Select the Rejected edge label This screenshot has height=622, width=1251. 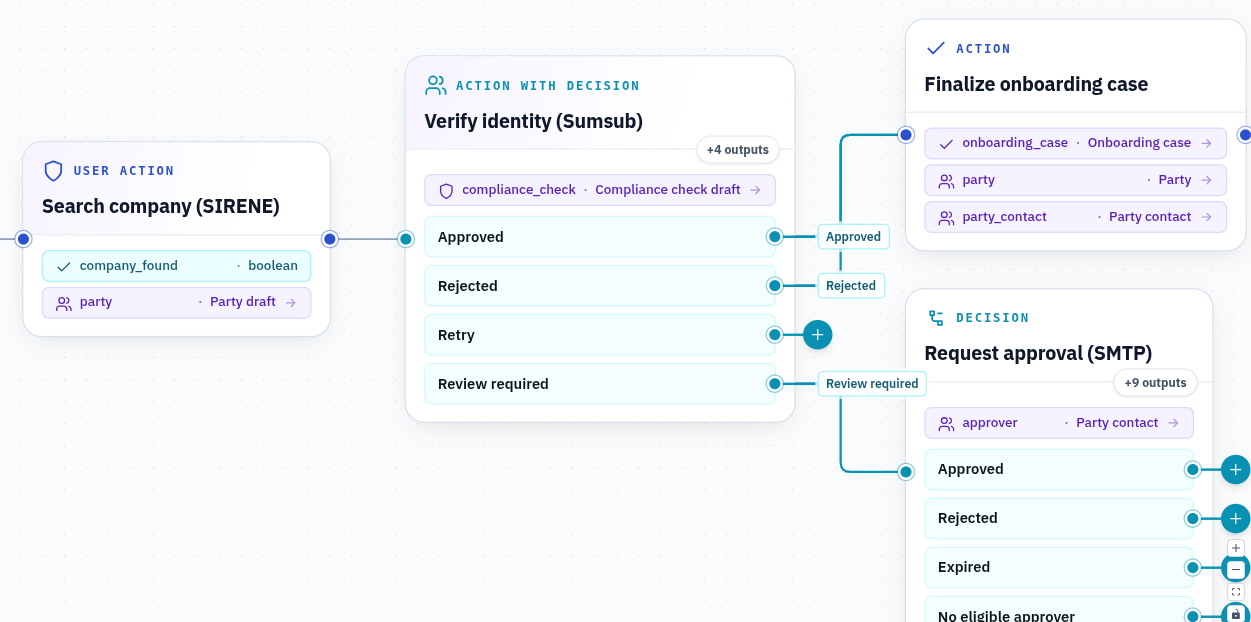click(x=851, y=286)
